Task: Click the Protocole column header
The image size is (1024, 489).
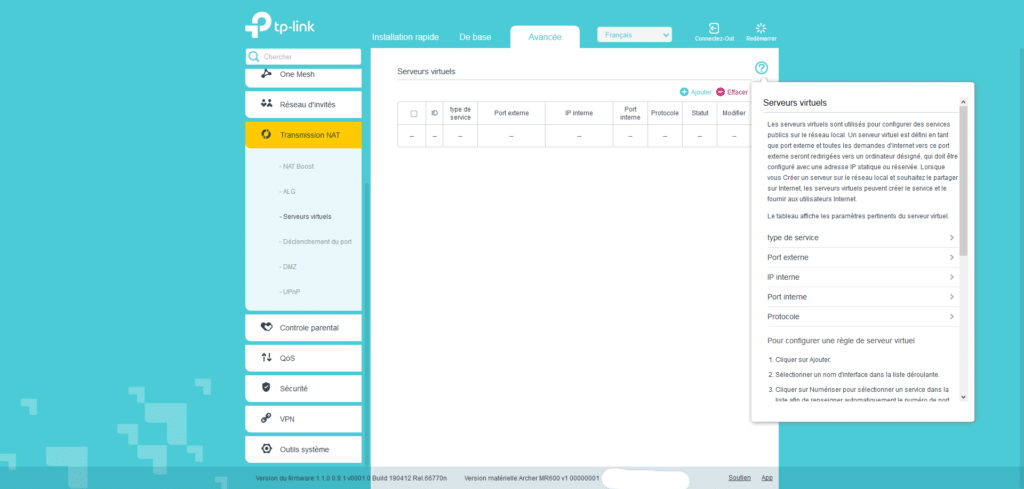Action: tap(665, 113)
